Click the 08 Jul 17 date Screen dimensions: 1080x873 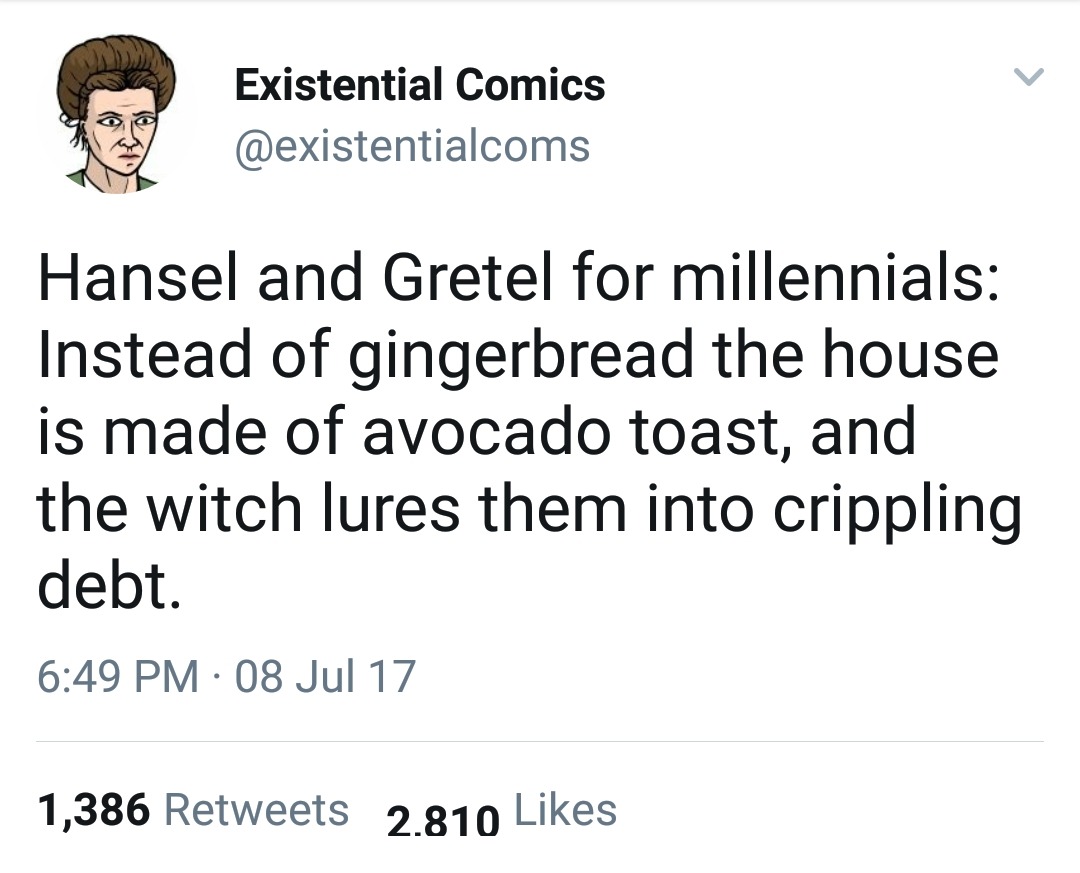click(326, 676)
